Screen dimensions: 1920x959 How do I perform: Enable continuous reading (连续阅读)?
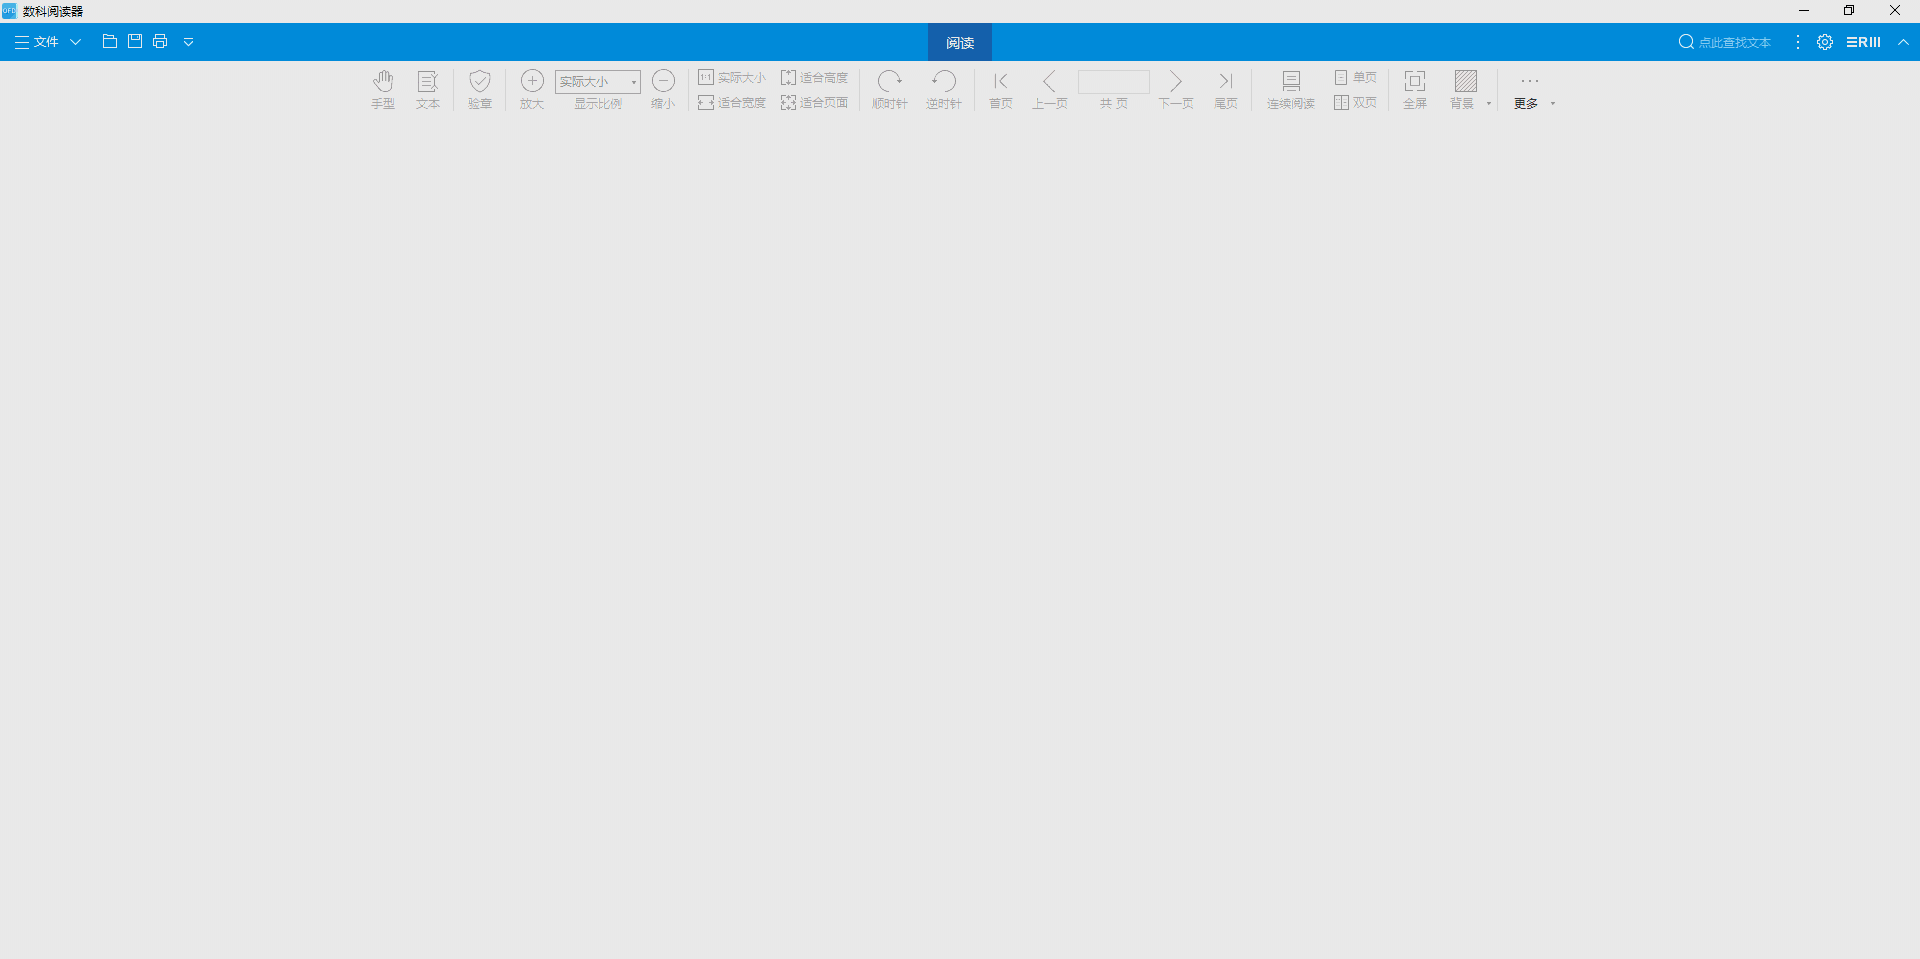tap(1291, 89)
